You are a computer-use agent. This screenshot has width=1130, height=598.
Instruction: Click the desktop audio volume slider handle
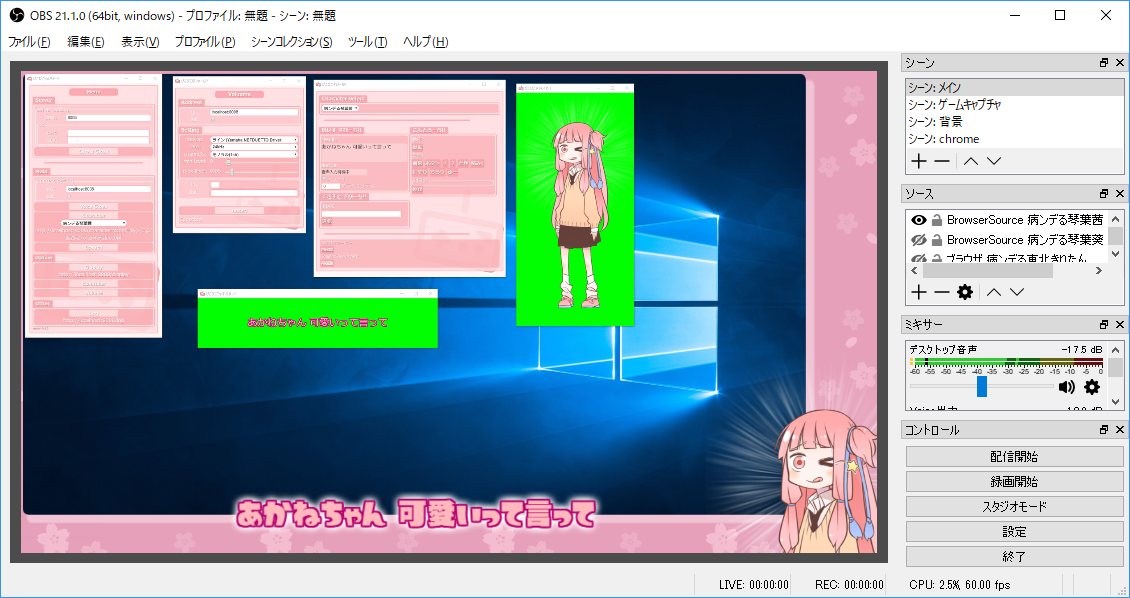click(x=982, y=386)
